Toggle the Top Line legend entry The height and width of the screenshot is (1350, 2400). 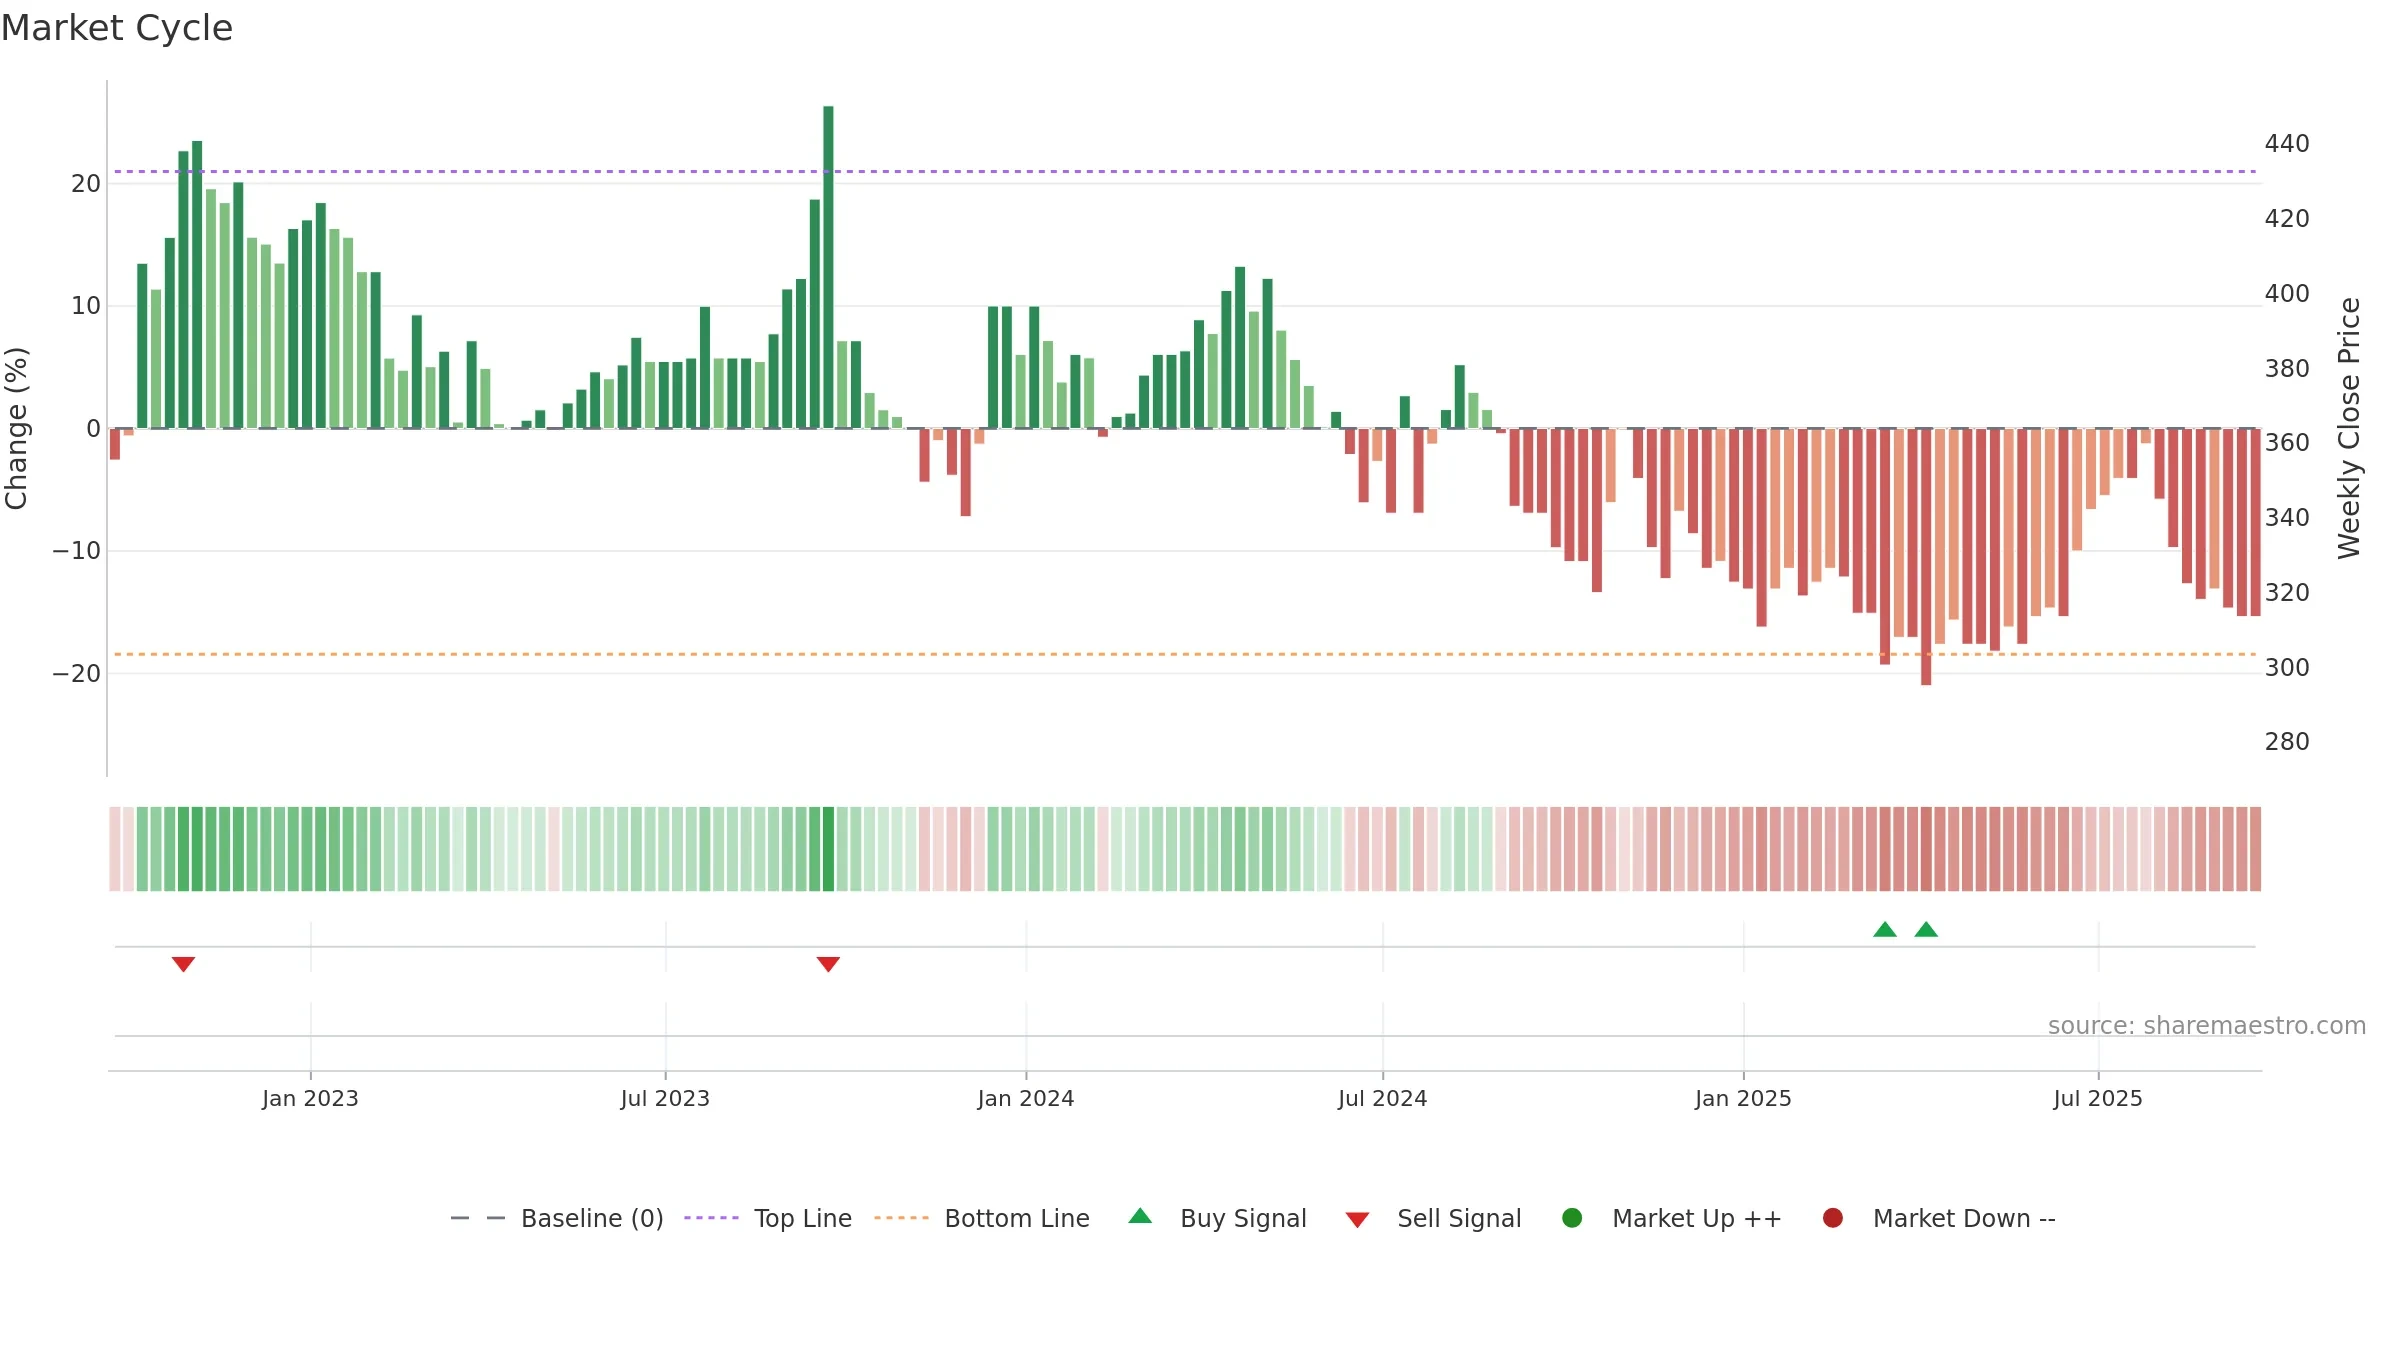pyautogui.click(x=803, y=1218)
